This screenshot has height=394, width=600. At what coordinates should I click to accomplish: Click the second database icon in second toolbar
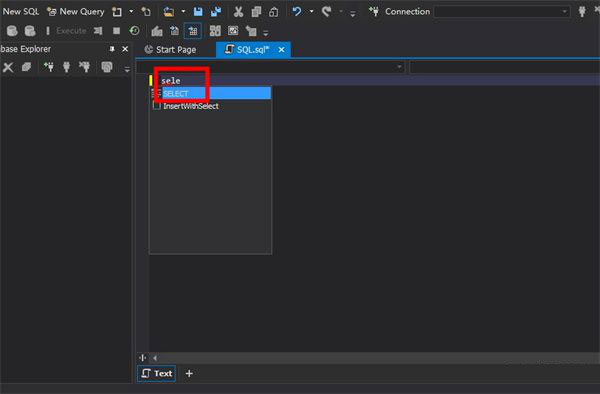[x=30, y=31]
